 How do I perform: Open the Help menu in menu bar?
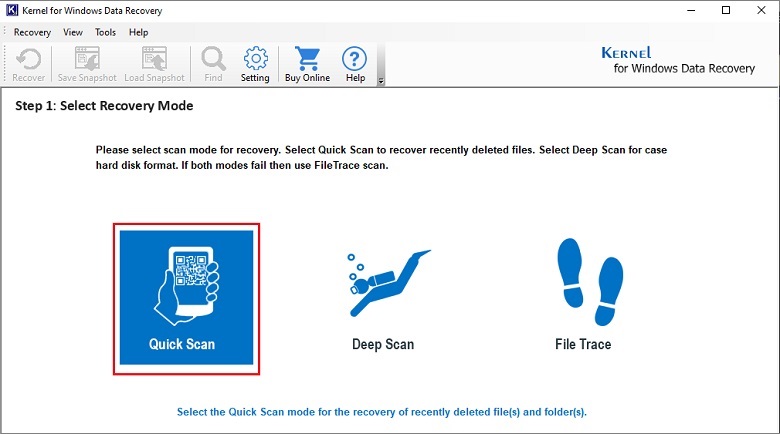(x=138, y=32)
